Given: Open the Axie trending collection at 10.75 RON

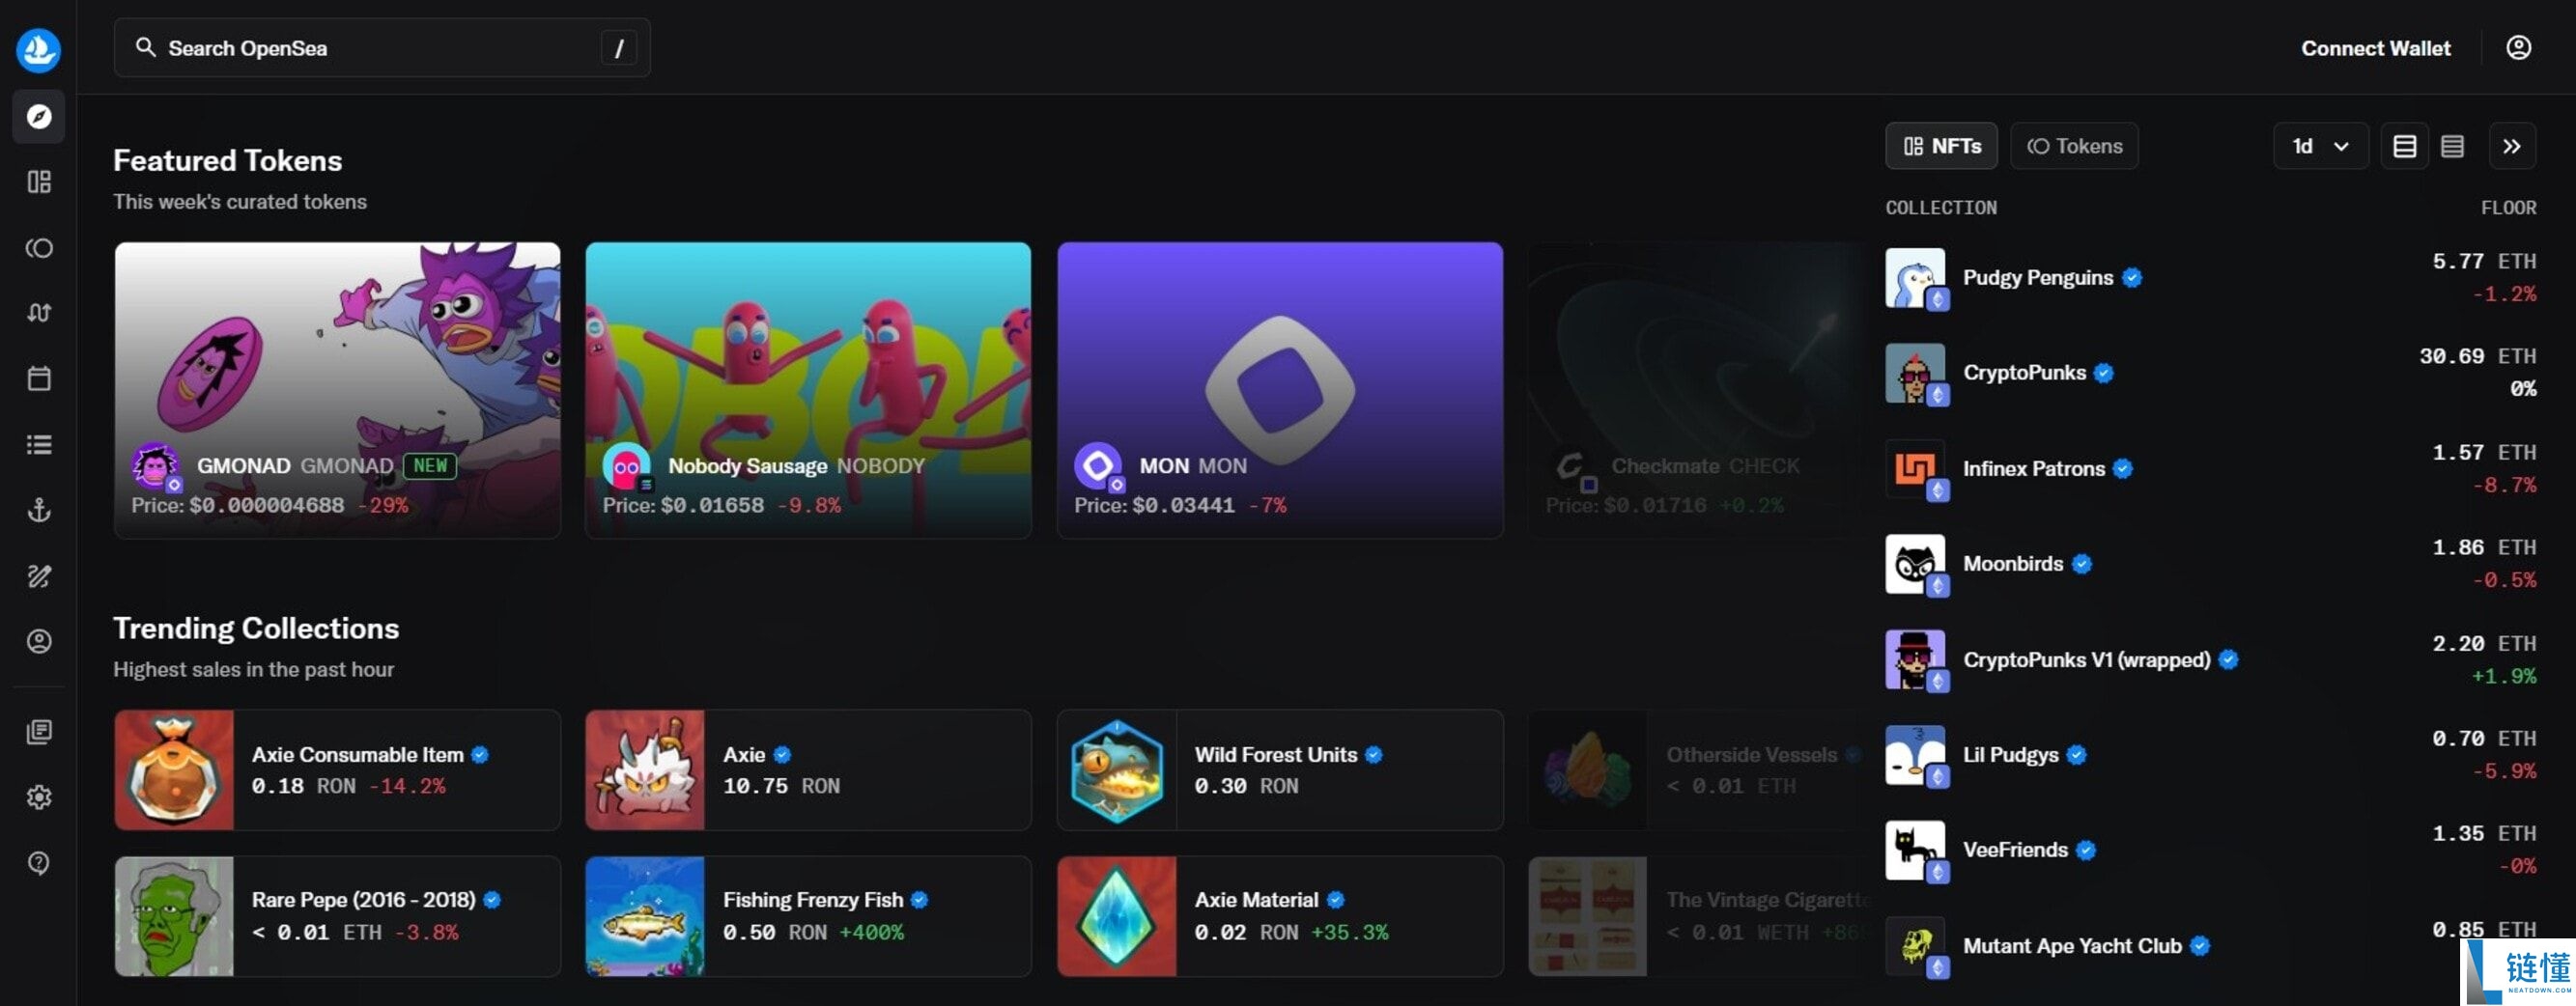Looking at the screenshot, I should (808, 770).
